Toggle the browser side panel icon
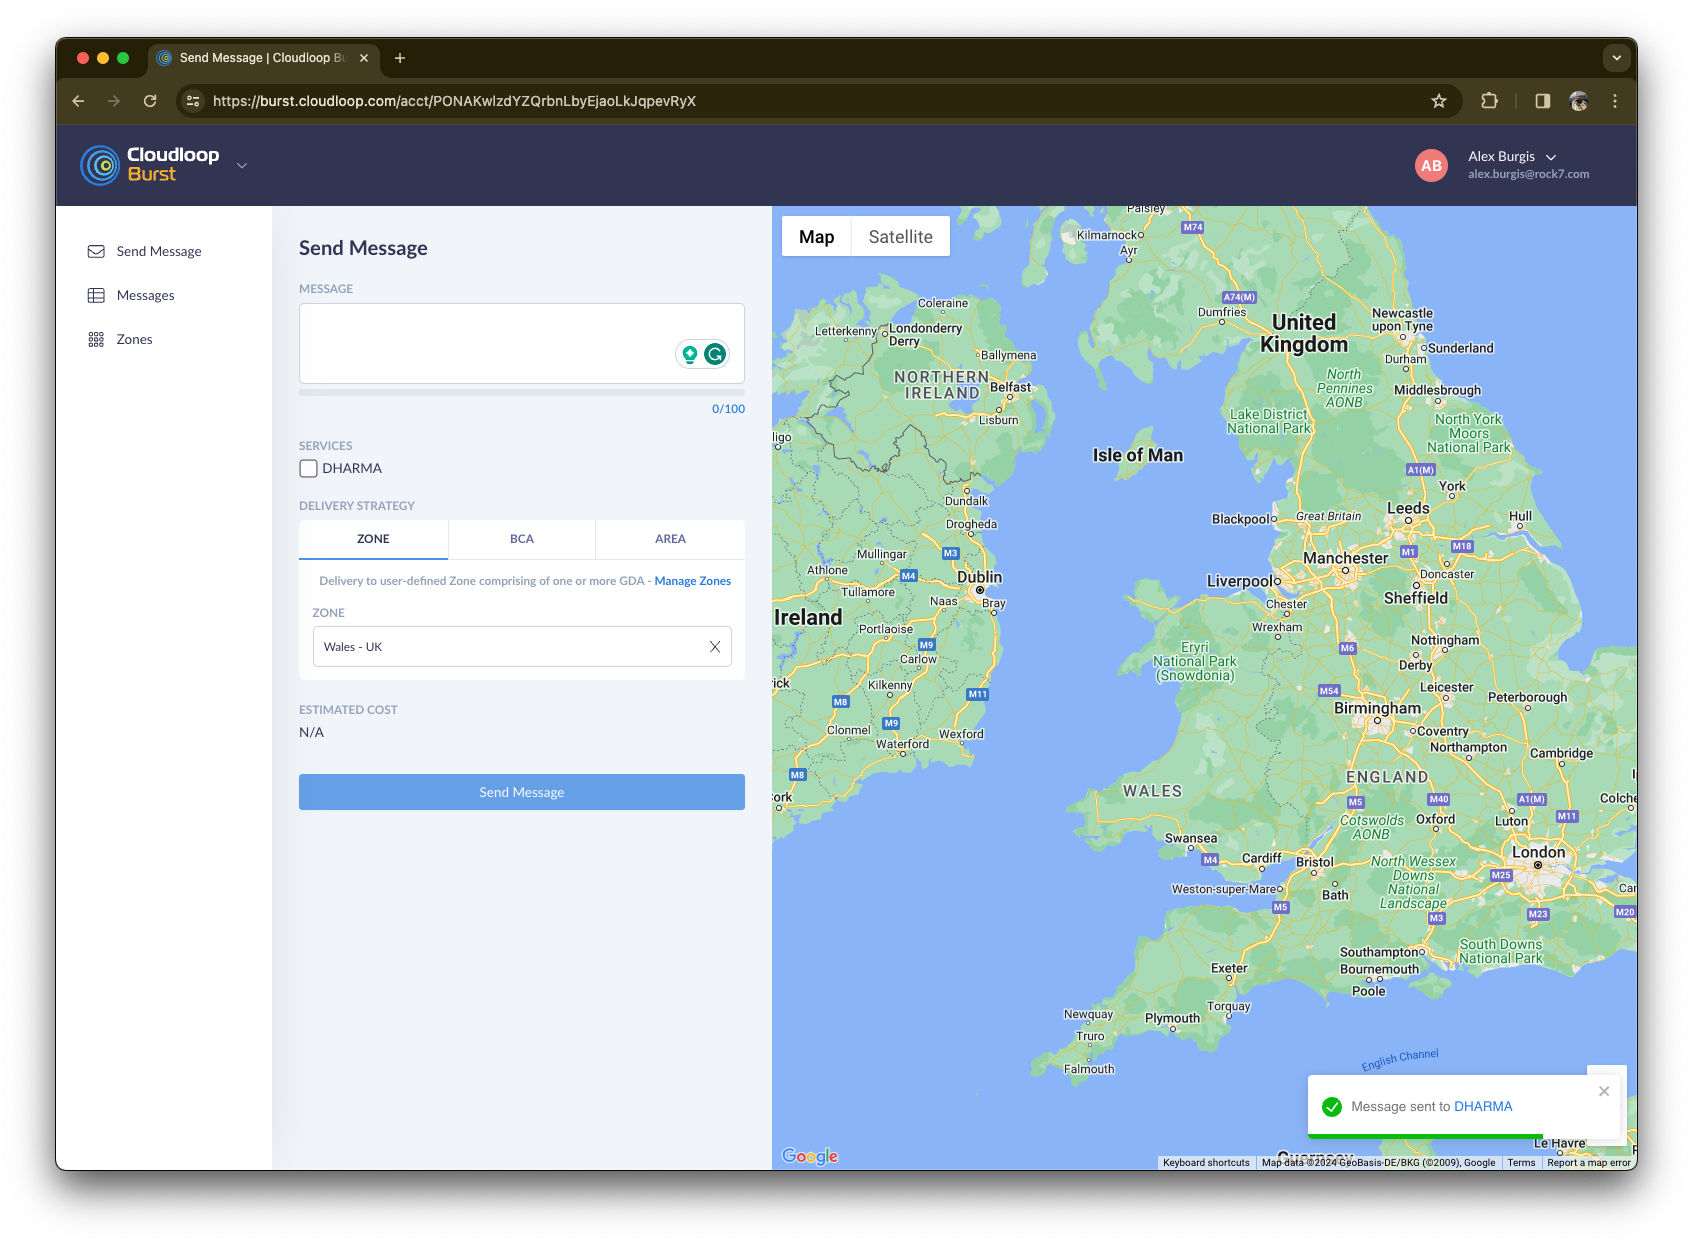This screenshot has width=1693, height=1244. 1542,101
